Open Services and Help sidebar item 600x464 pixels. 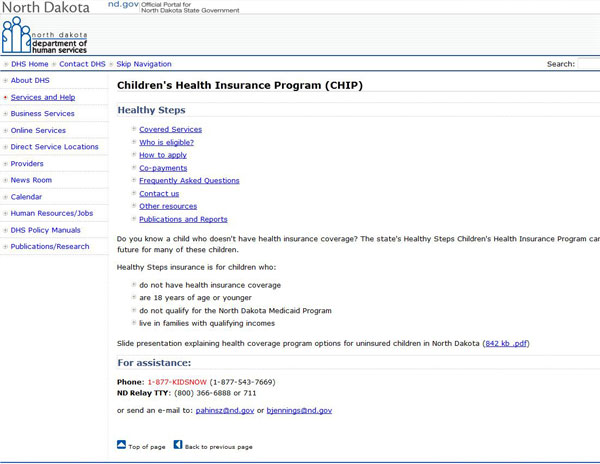[43, 97]
